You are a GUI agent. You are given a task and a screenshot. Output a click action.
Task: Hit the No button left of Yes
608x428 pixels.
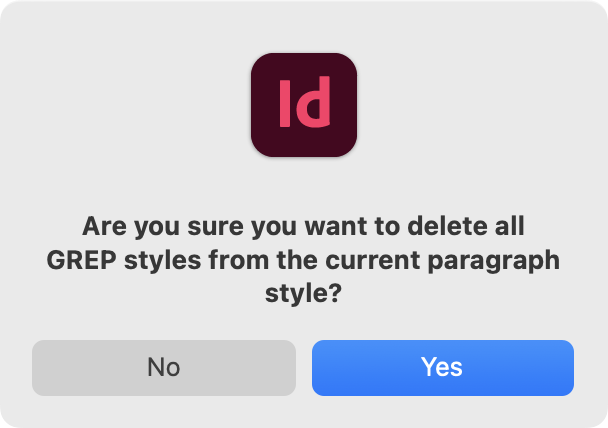pyautogui.click(x=163, y=367)
